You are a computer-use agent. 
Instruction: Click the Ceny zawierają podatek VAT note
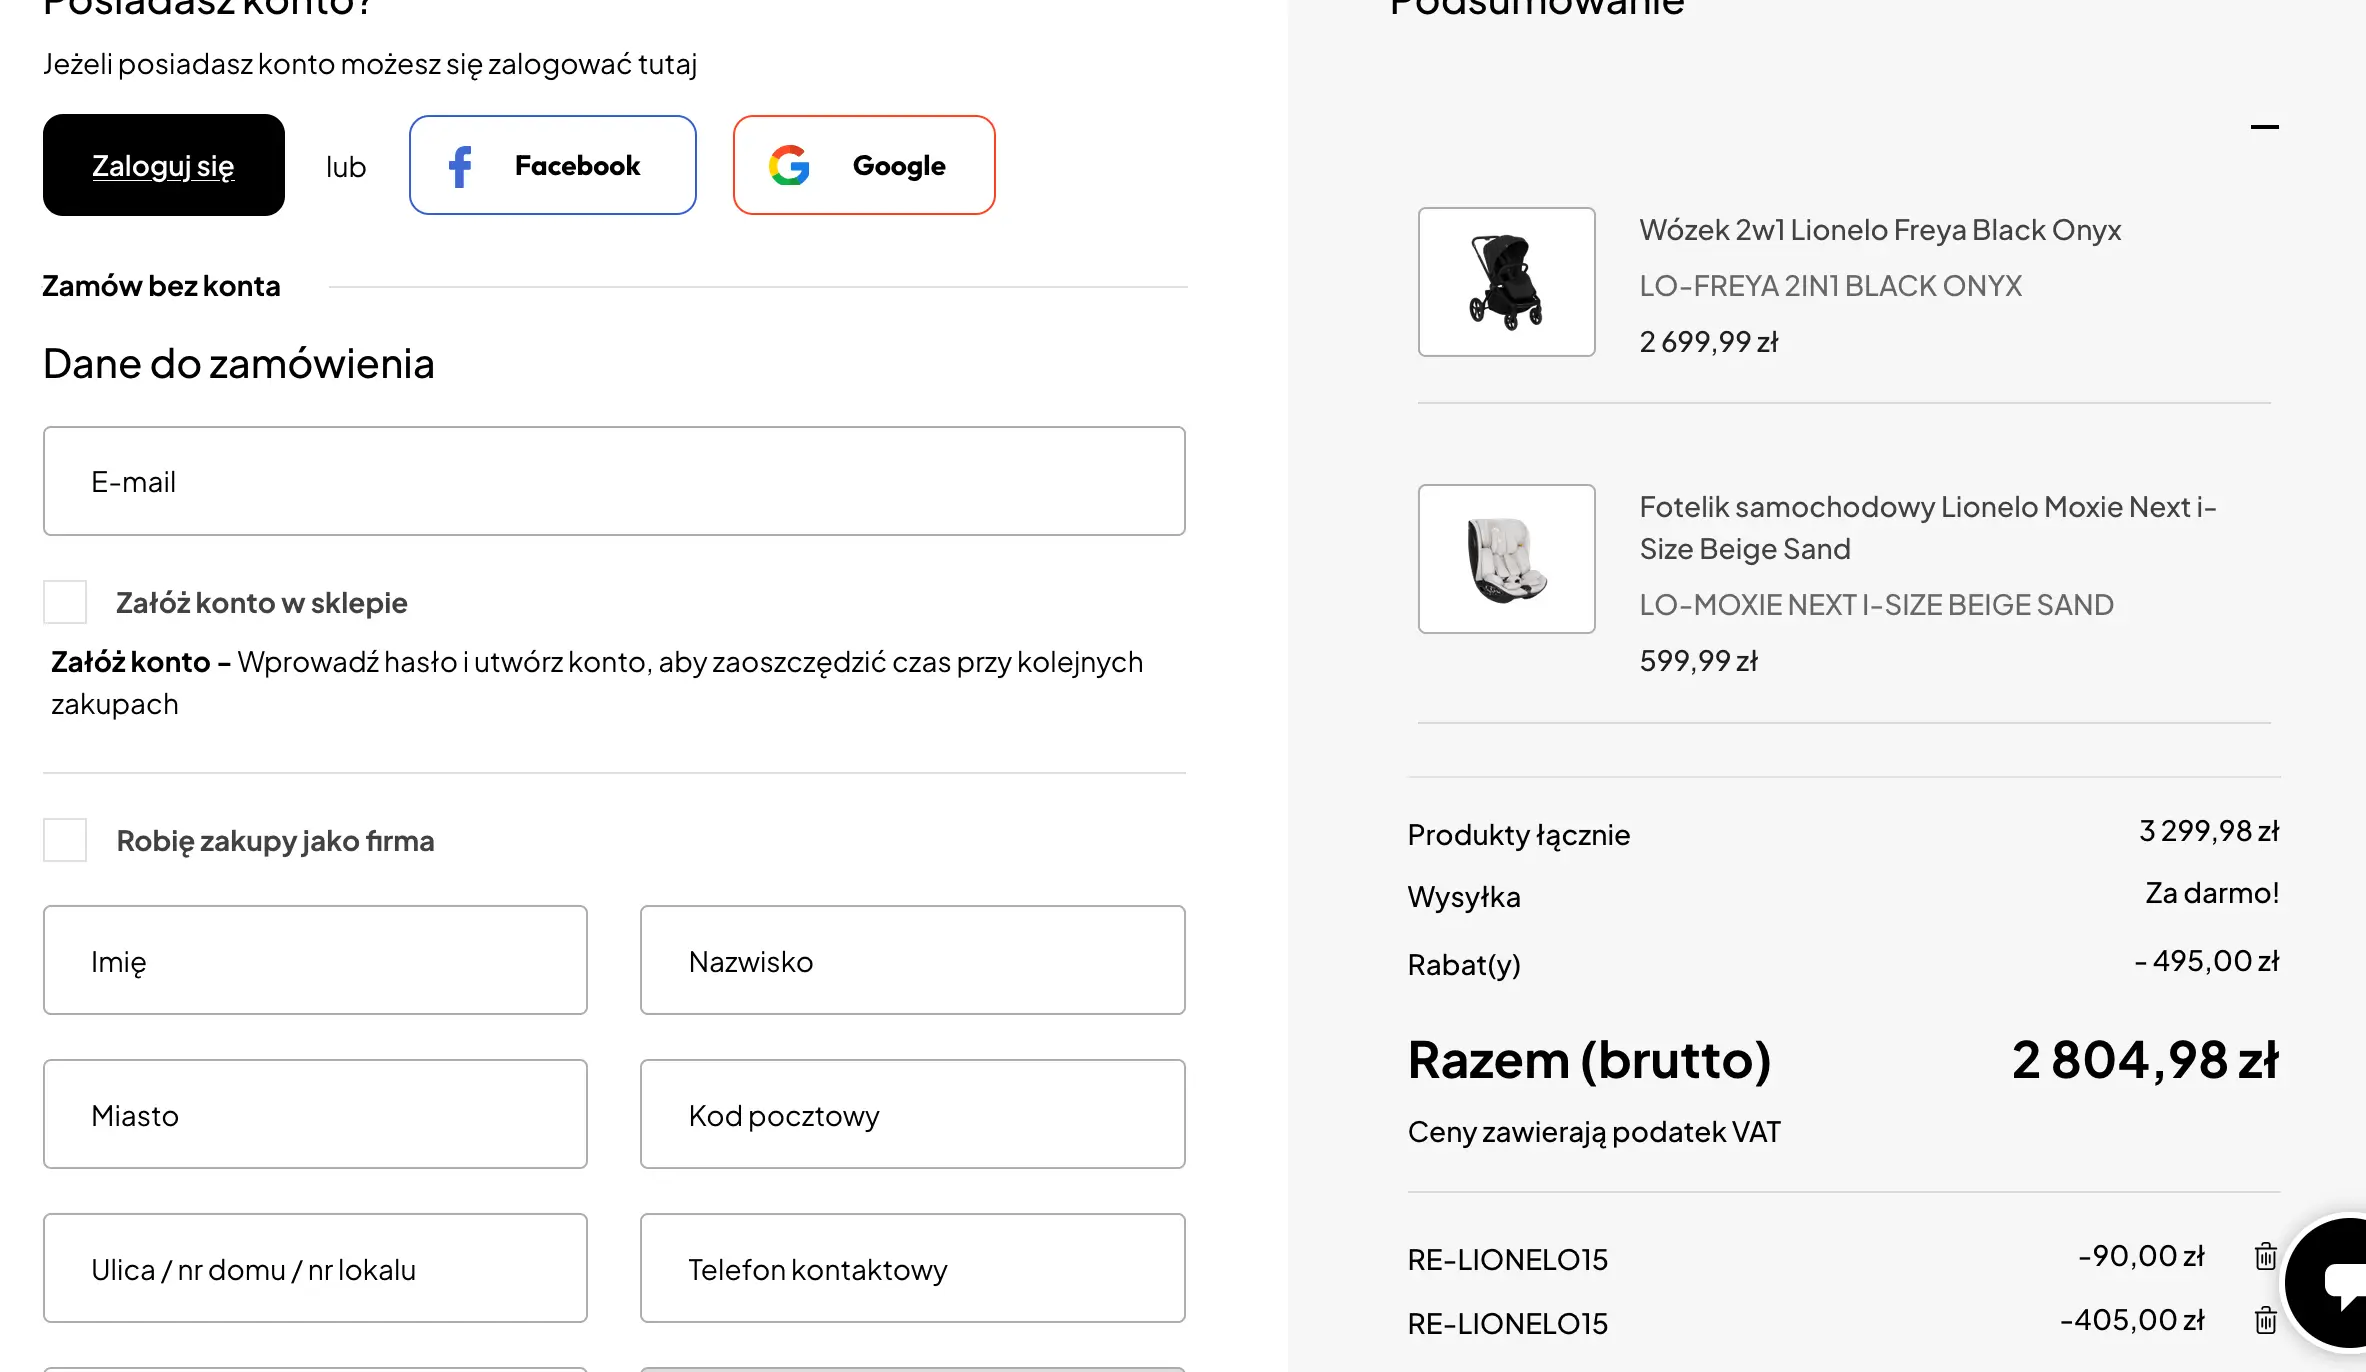tap(1594, 1132)
